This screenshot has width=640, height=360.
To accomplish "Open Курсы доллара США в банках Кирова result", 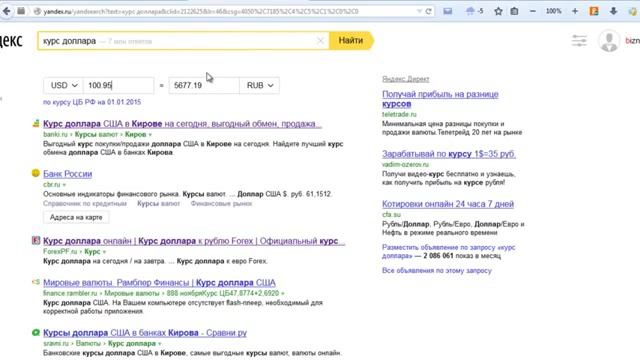I will click(145, 333).
